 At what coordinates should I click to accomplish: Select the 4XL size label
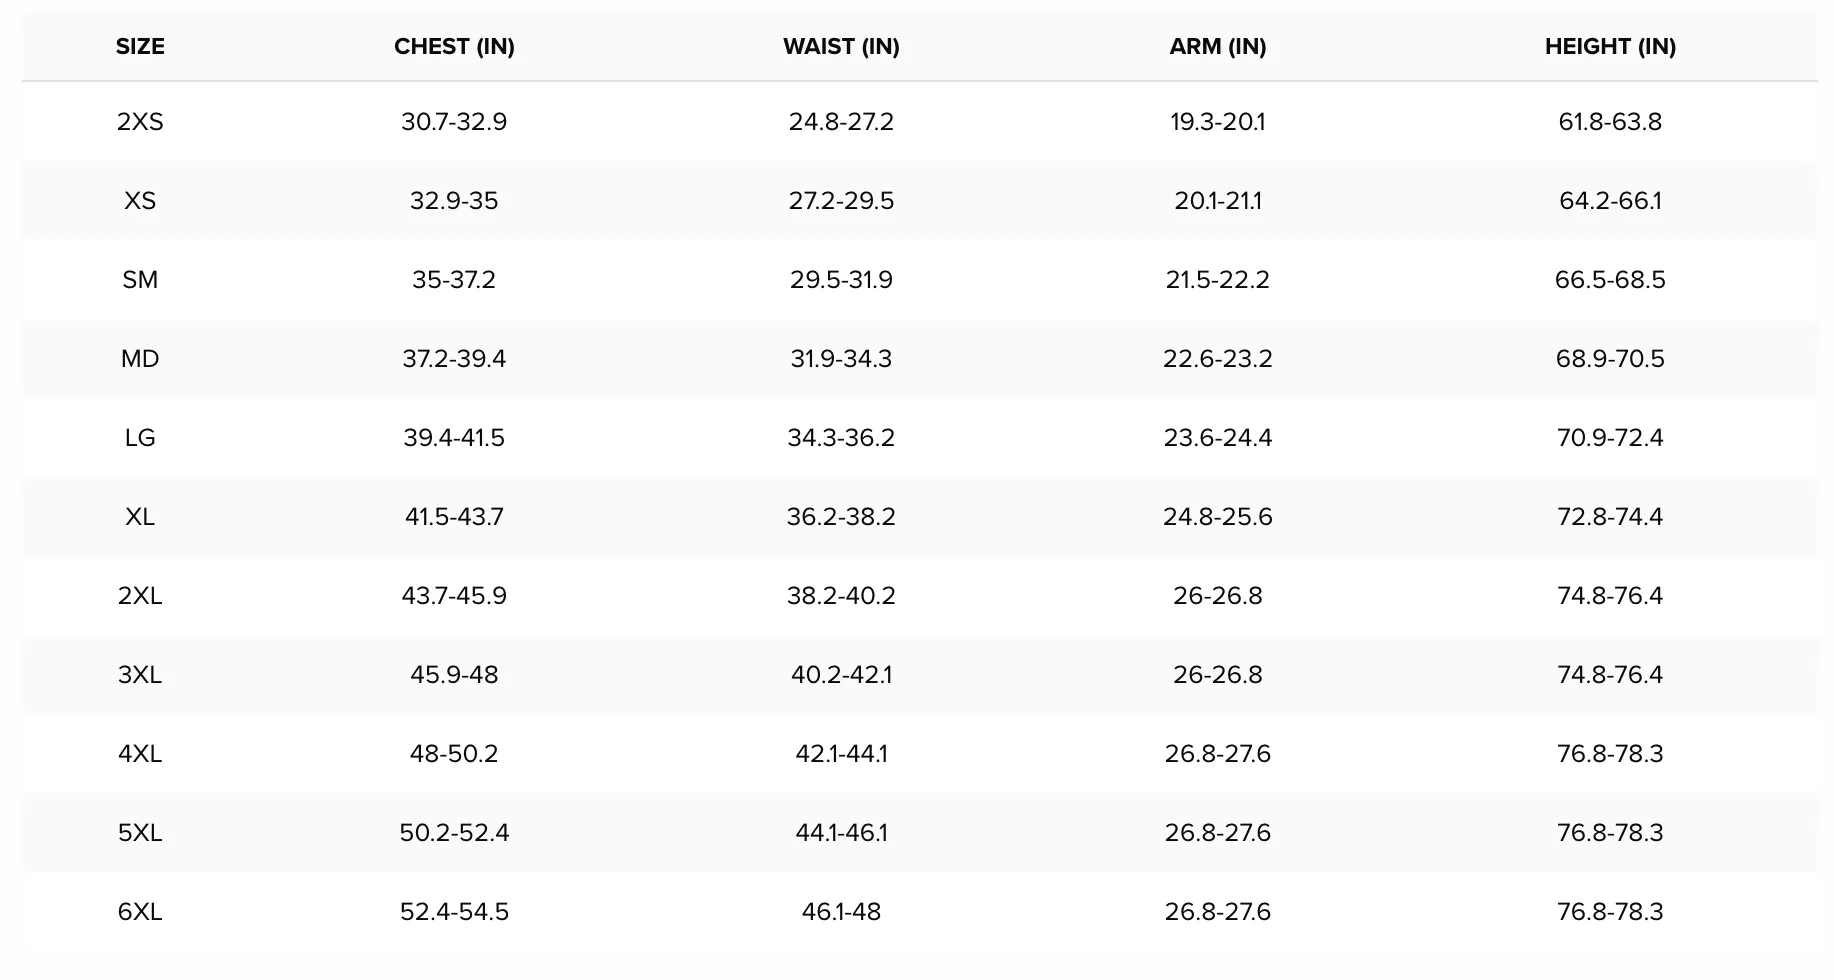(140, 754)
